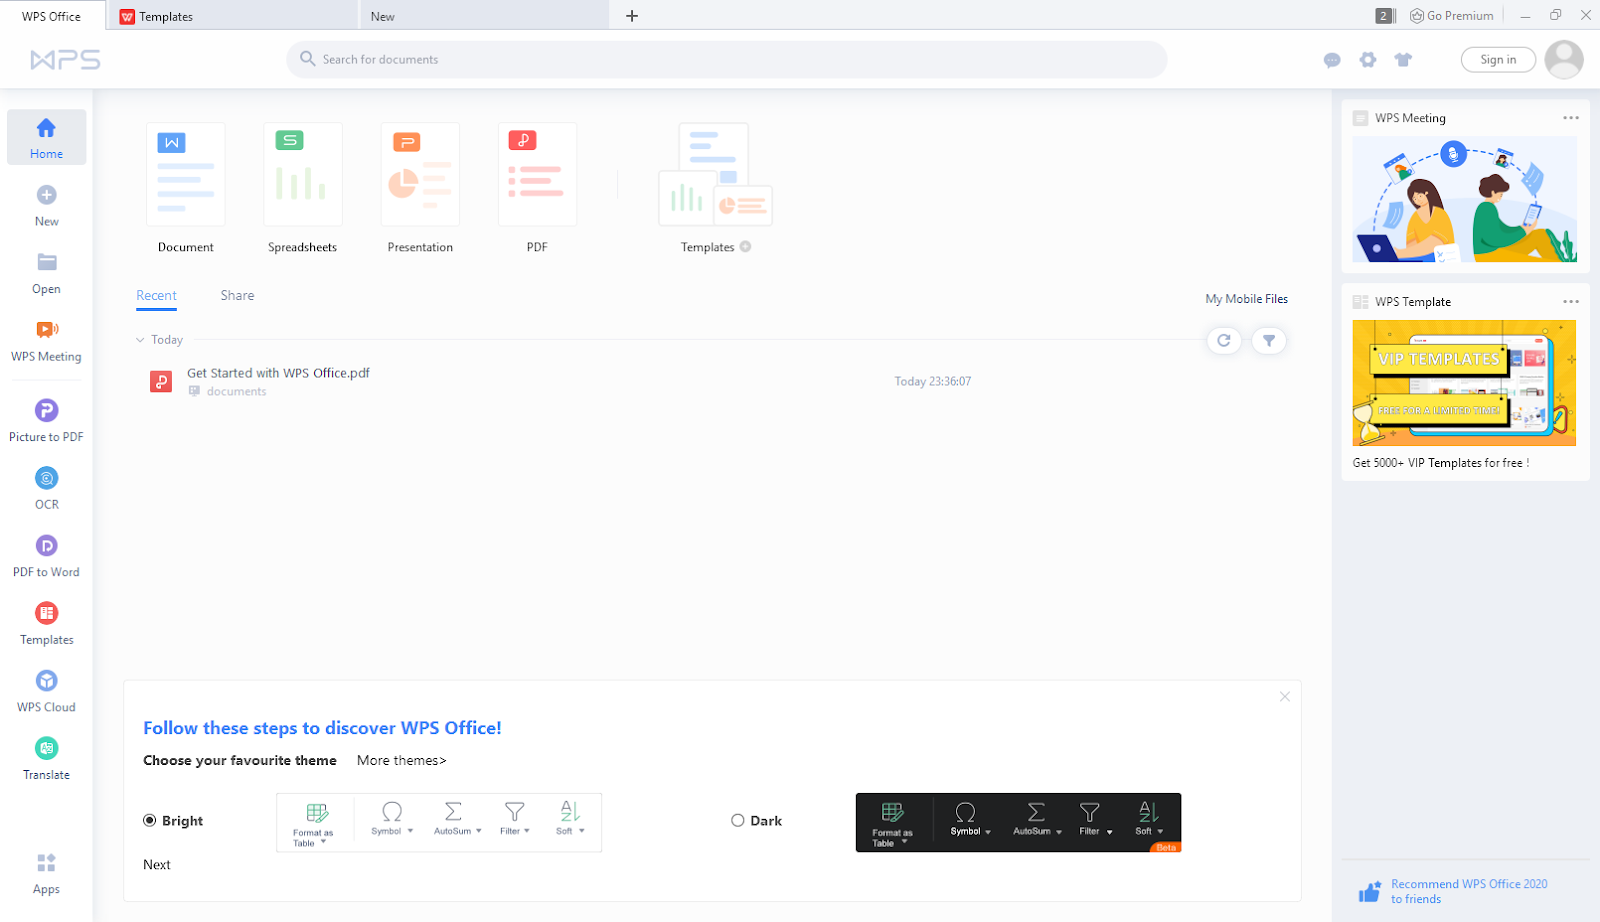Open the VIP Templates banner
The width and height of the screenshot is (1600, 922).
(x=1464, y=383)
